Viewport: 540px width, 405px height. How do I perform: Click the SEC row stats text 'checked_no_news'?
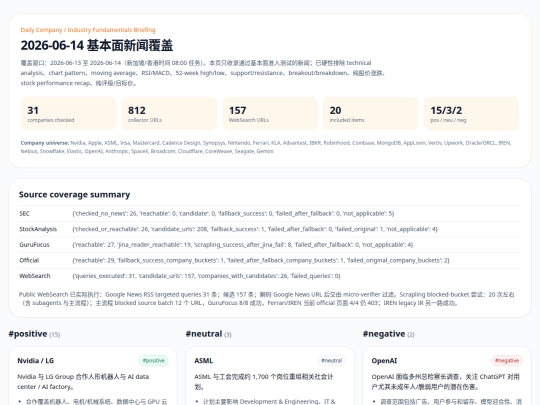tap(100, 214)
